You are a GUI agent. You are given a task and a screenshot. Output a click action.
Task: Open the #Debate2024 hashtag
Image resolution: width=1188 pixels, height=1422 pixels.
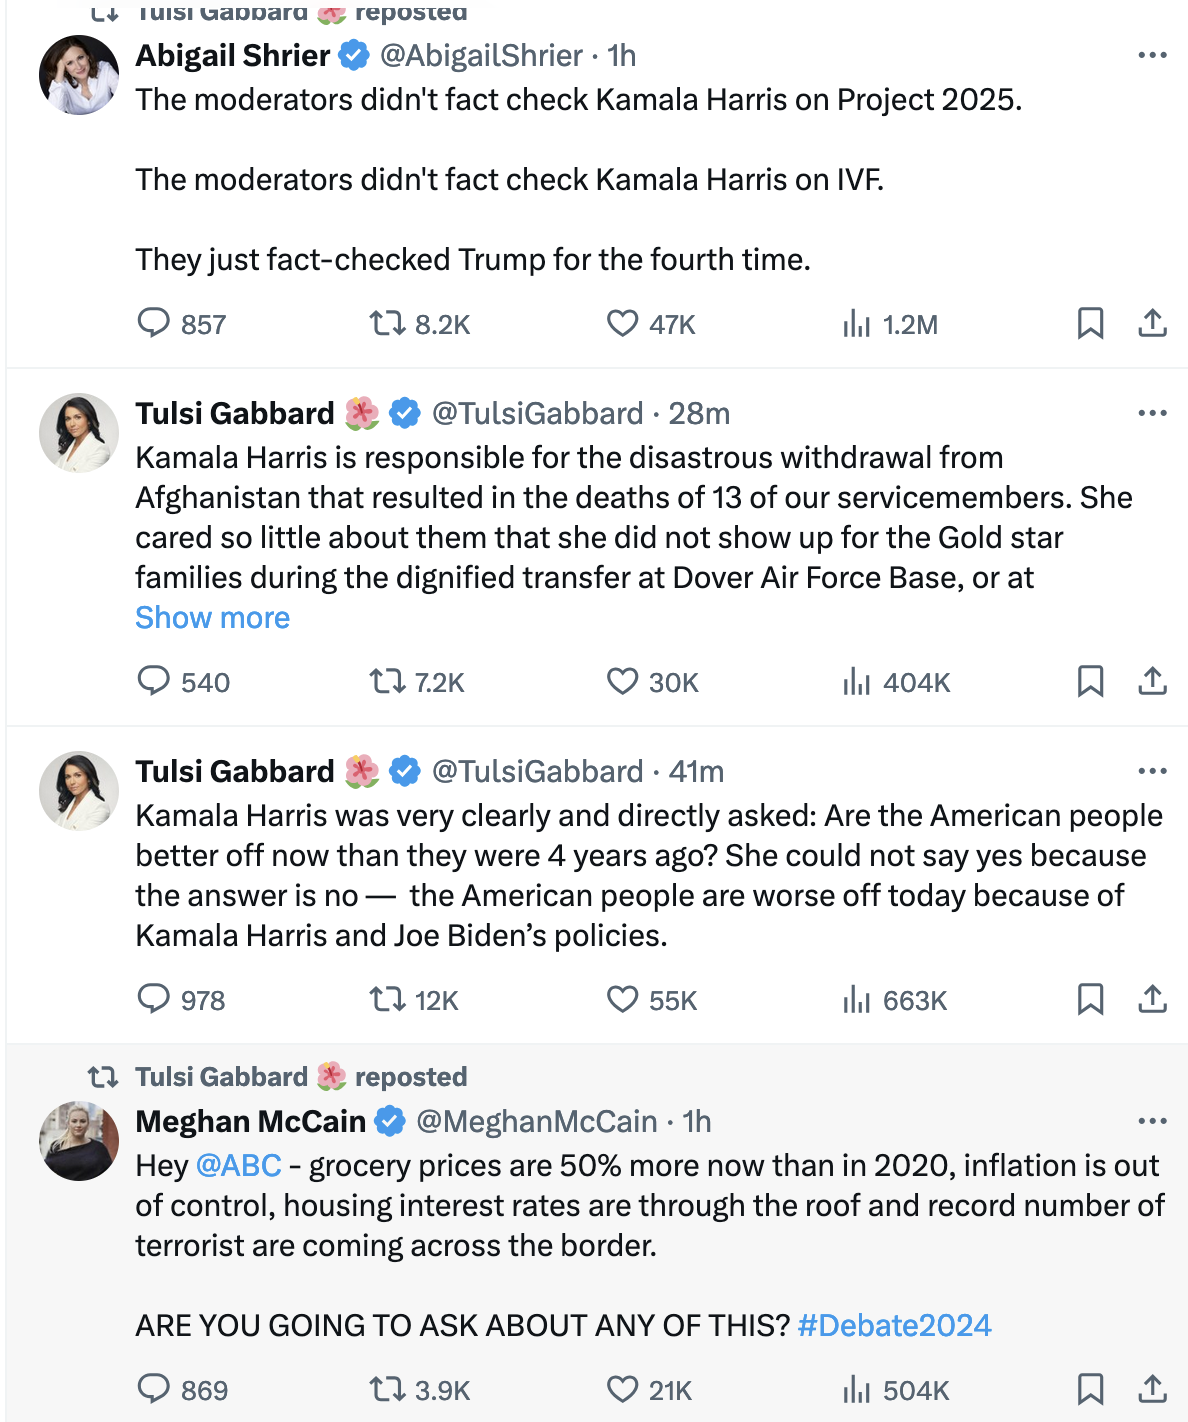click(x=895, y=1326)
